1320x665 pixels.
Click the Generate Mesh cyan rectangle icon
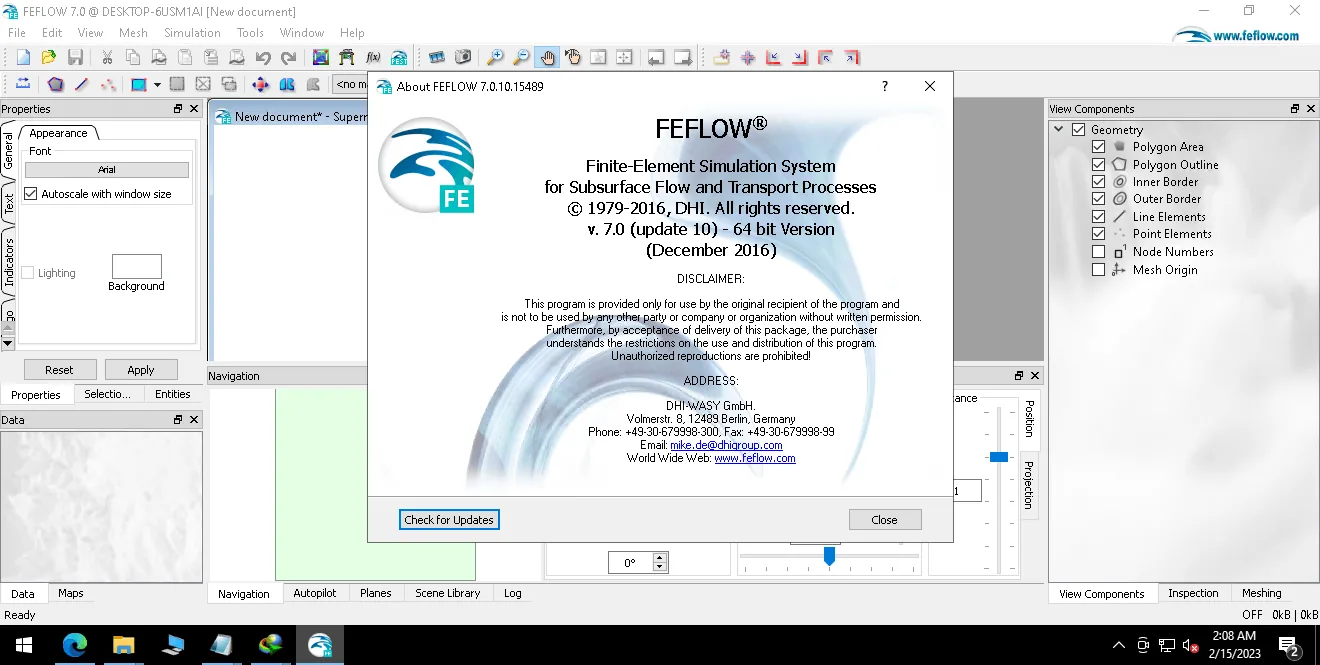point(139,85)
